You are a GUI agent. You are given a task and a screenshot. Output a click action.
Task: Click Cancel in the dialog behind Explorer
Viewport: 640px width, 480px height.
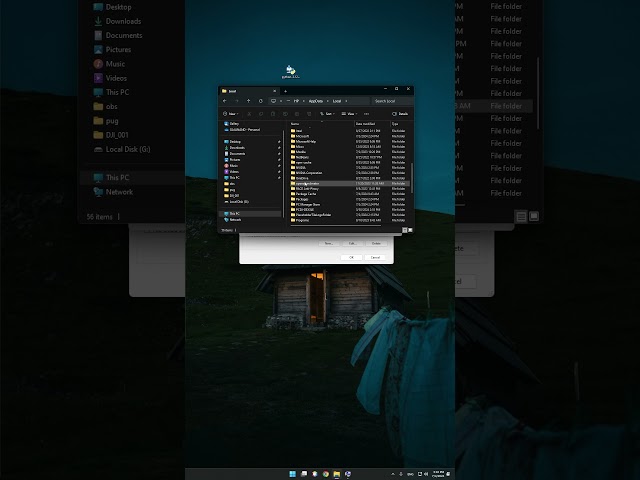tap(376, 258)
